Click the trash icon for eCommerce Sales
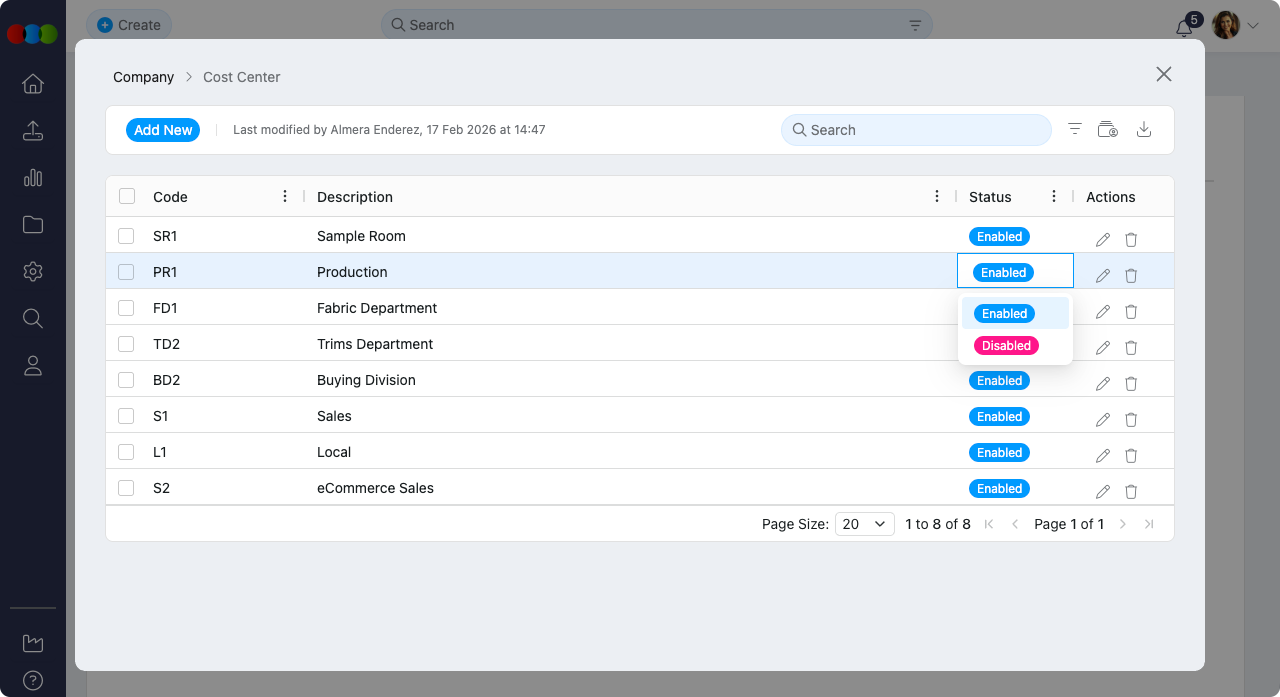The width and height of the screenshot is (1280, 697). [1131, 492]
